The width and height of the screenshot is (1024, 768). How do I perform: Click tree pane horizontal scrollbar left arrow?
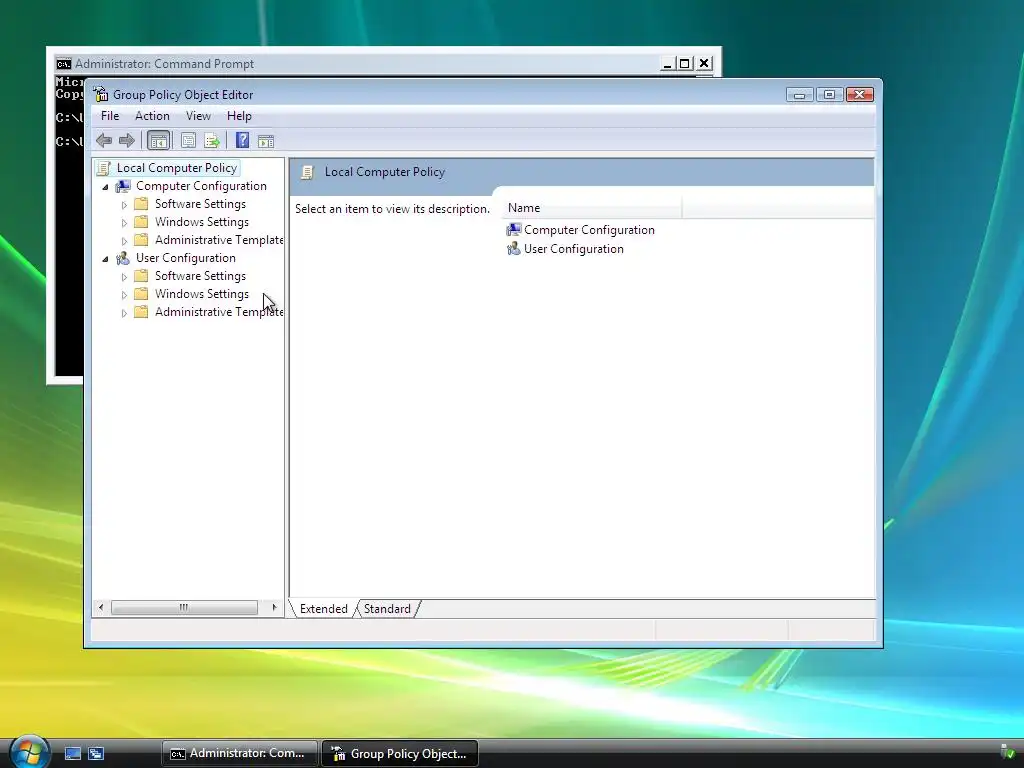pos(101,607)
